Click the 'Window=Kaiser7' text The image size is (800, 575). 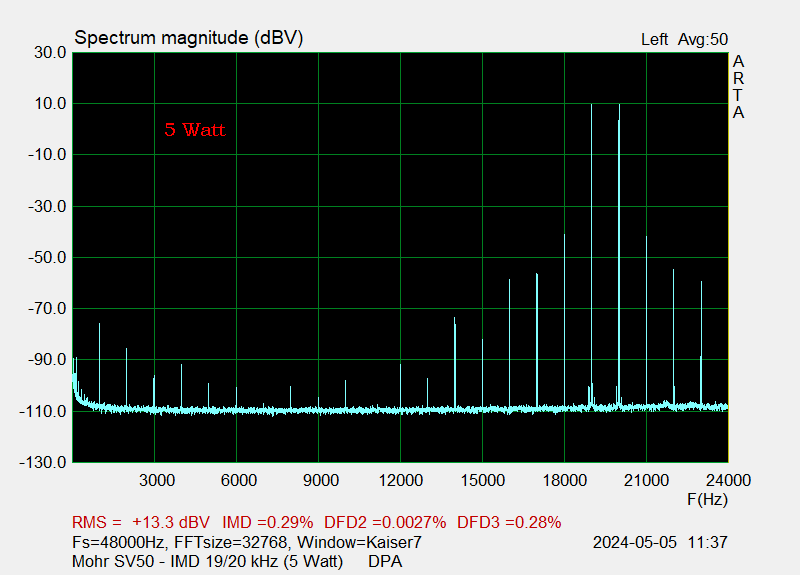click(x=359, y=542)
